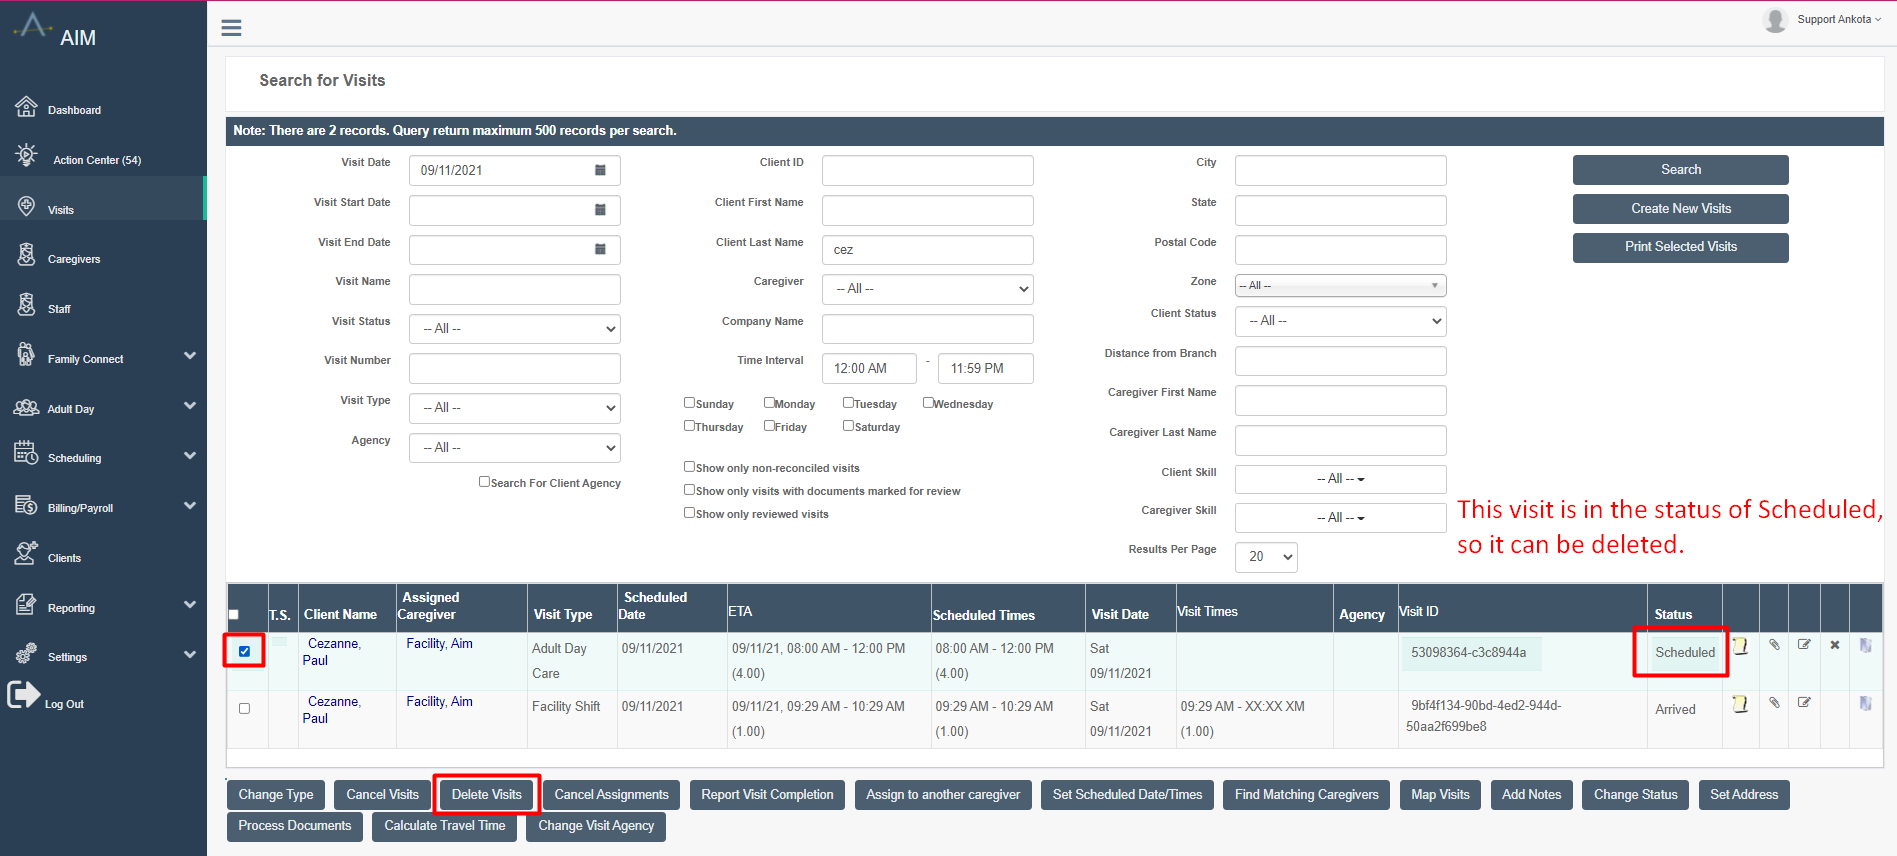Viewport: 1897px width, 856px height.
Task: Open the Visit Status dropdown
Action: [515, 329]
